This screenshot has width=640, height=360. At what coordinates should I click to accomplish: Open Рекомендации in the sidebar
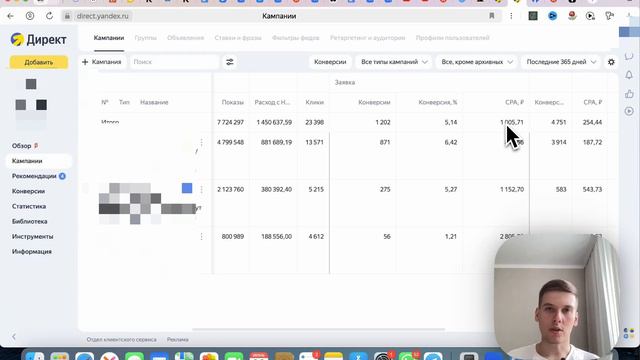[34, 176]
